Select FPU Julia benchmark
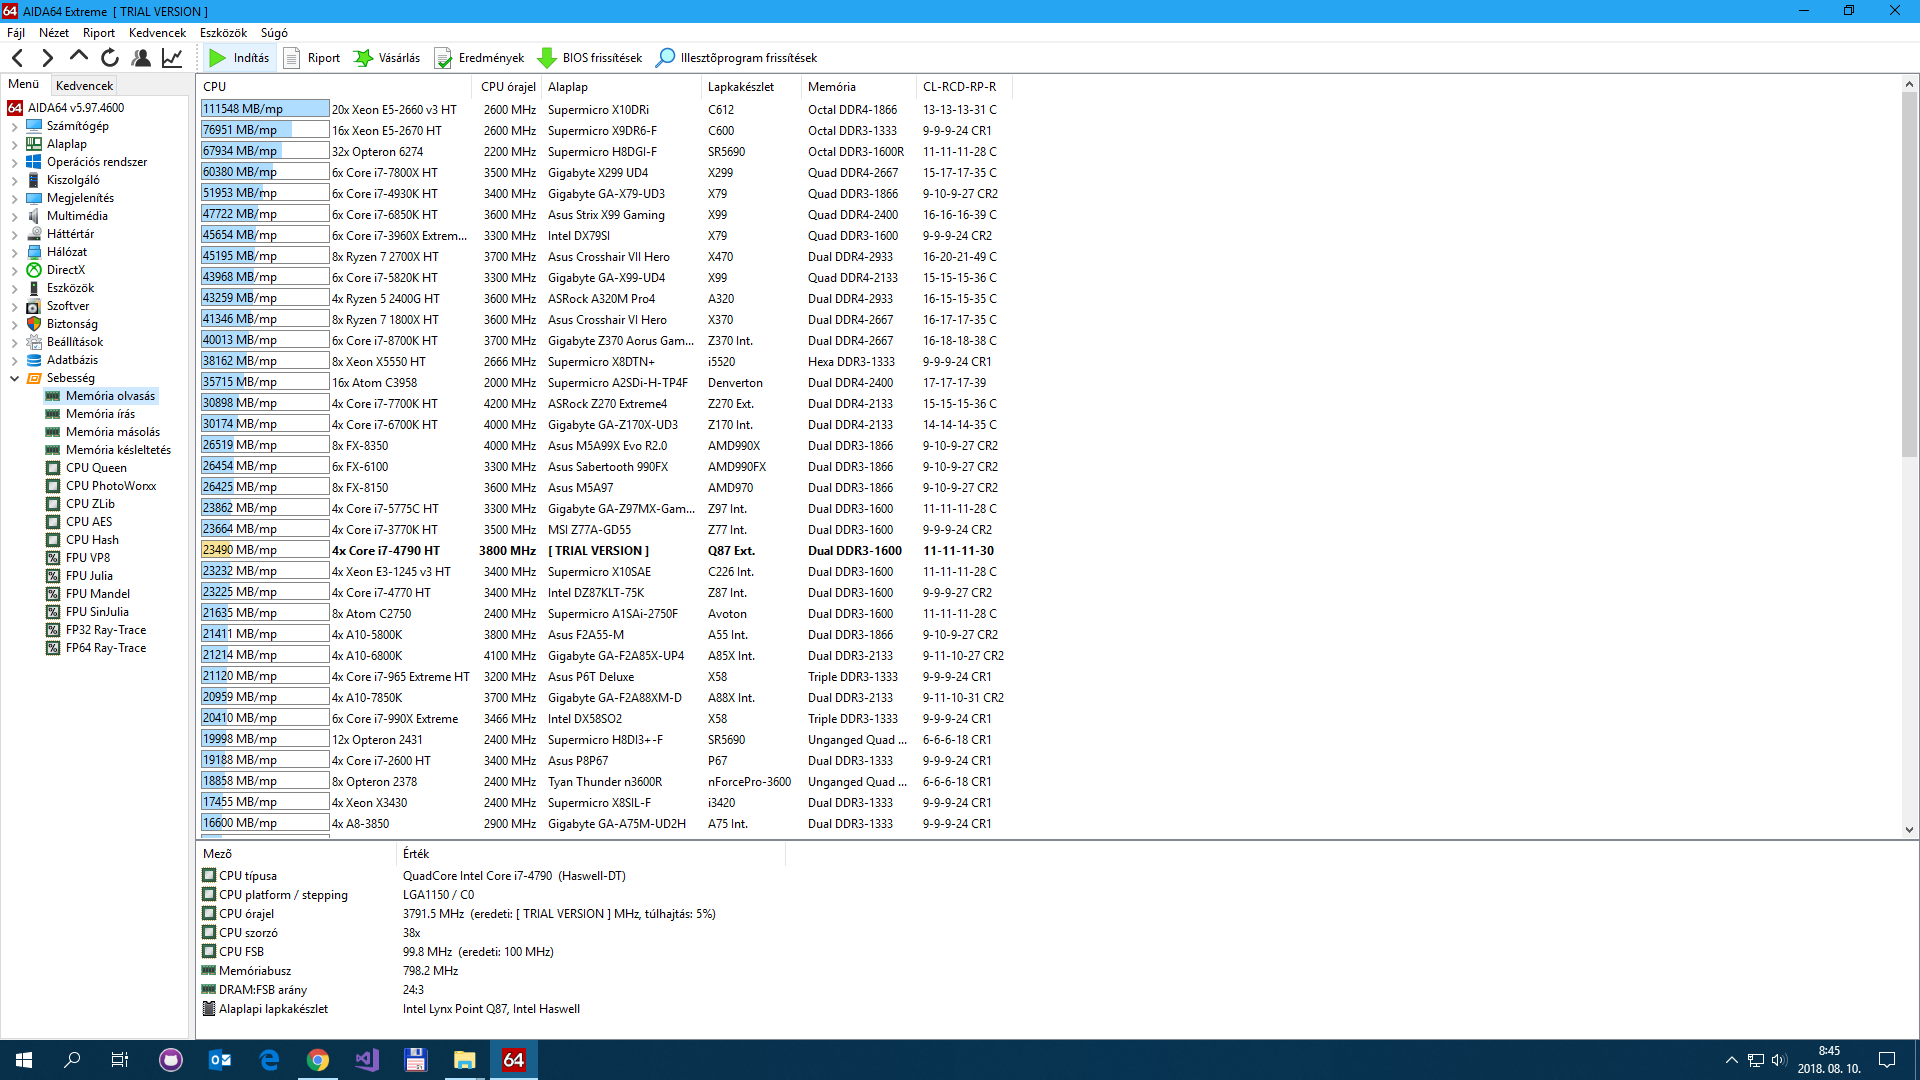This screenshot has width=1920, height=1080. [x=89, y=576]
